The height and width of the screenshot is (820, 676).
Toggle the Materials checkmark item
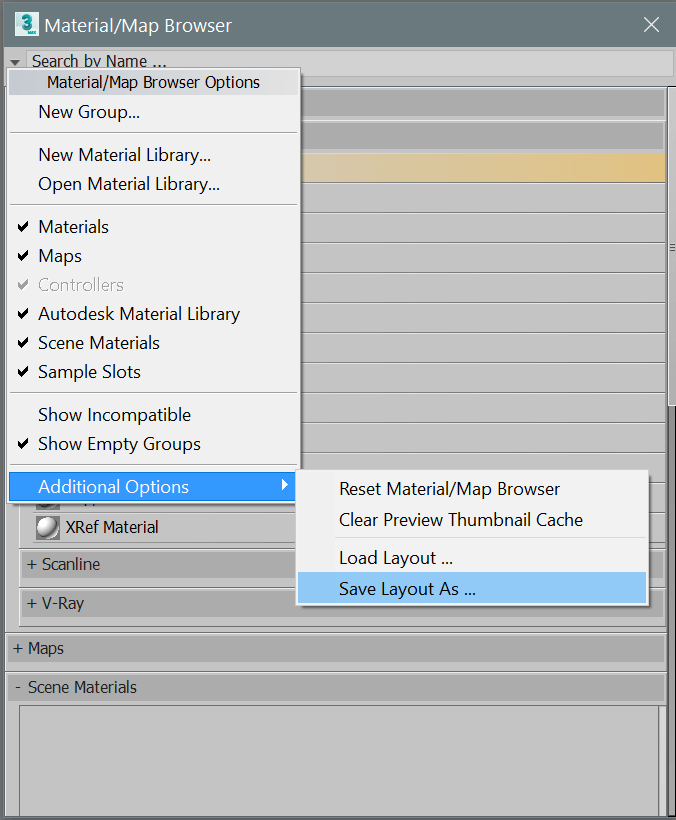154,227
